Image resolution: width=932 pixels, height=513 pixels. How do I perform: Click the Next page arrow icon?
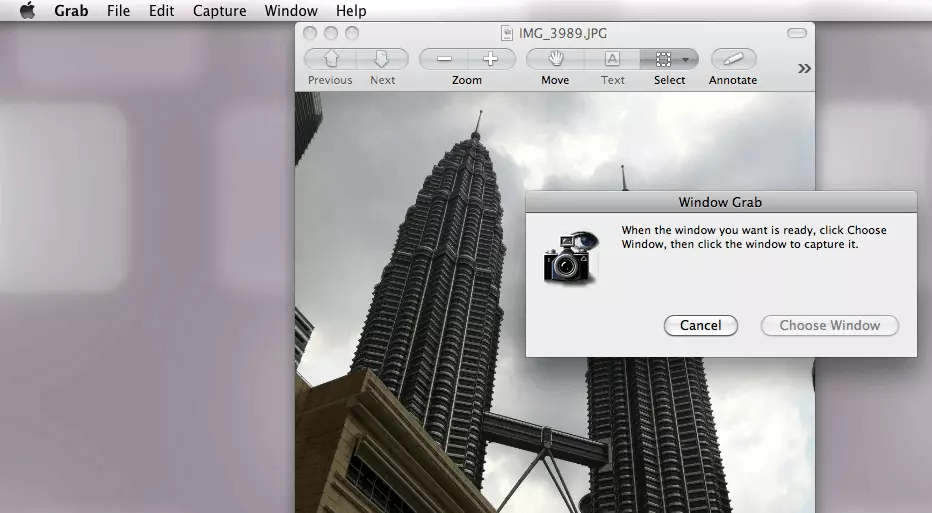tap(382, 59)
